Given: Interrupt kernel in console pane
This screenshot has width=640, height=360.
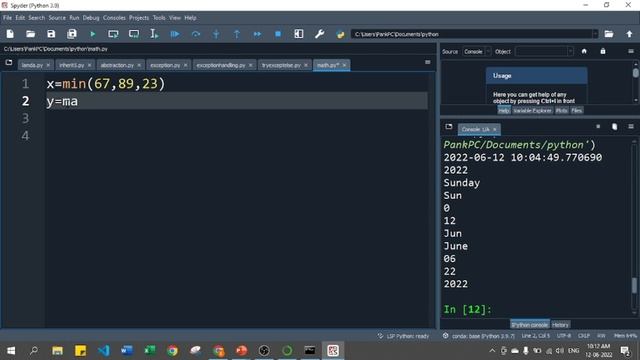Looking at the screenshot, I should point(598,127).
